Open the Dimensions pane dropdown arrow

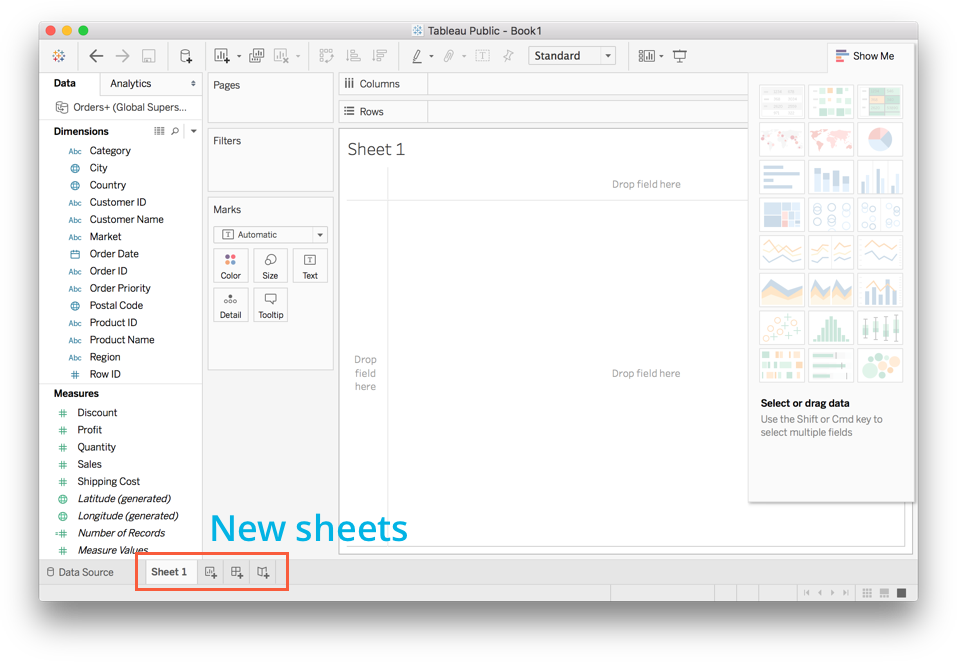194,131
